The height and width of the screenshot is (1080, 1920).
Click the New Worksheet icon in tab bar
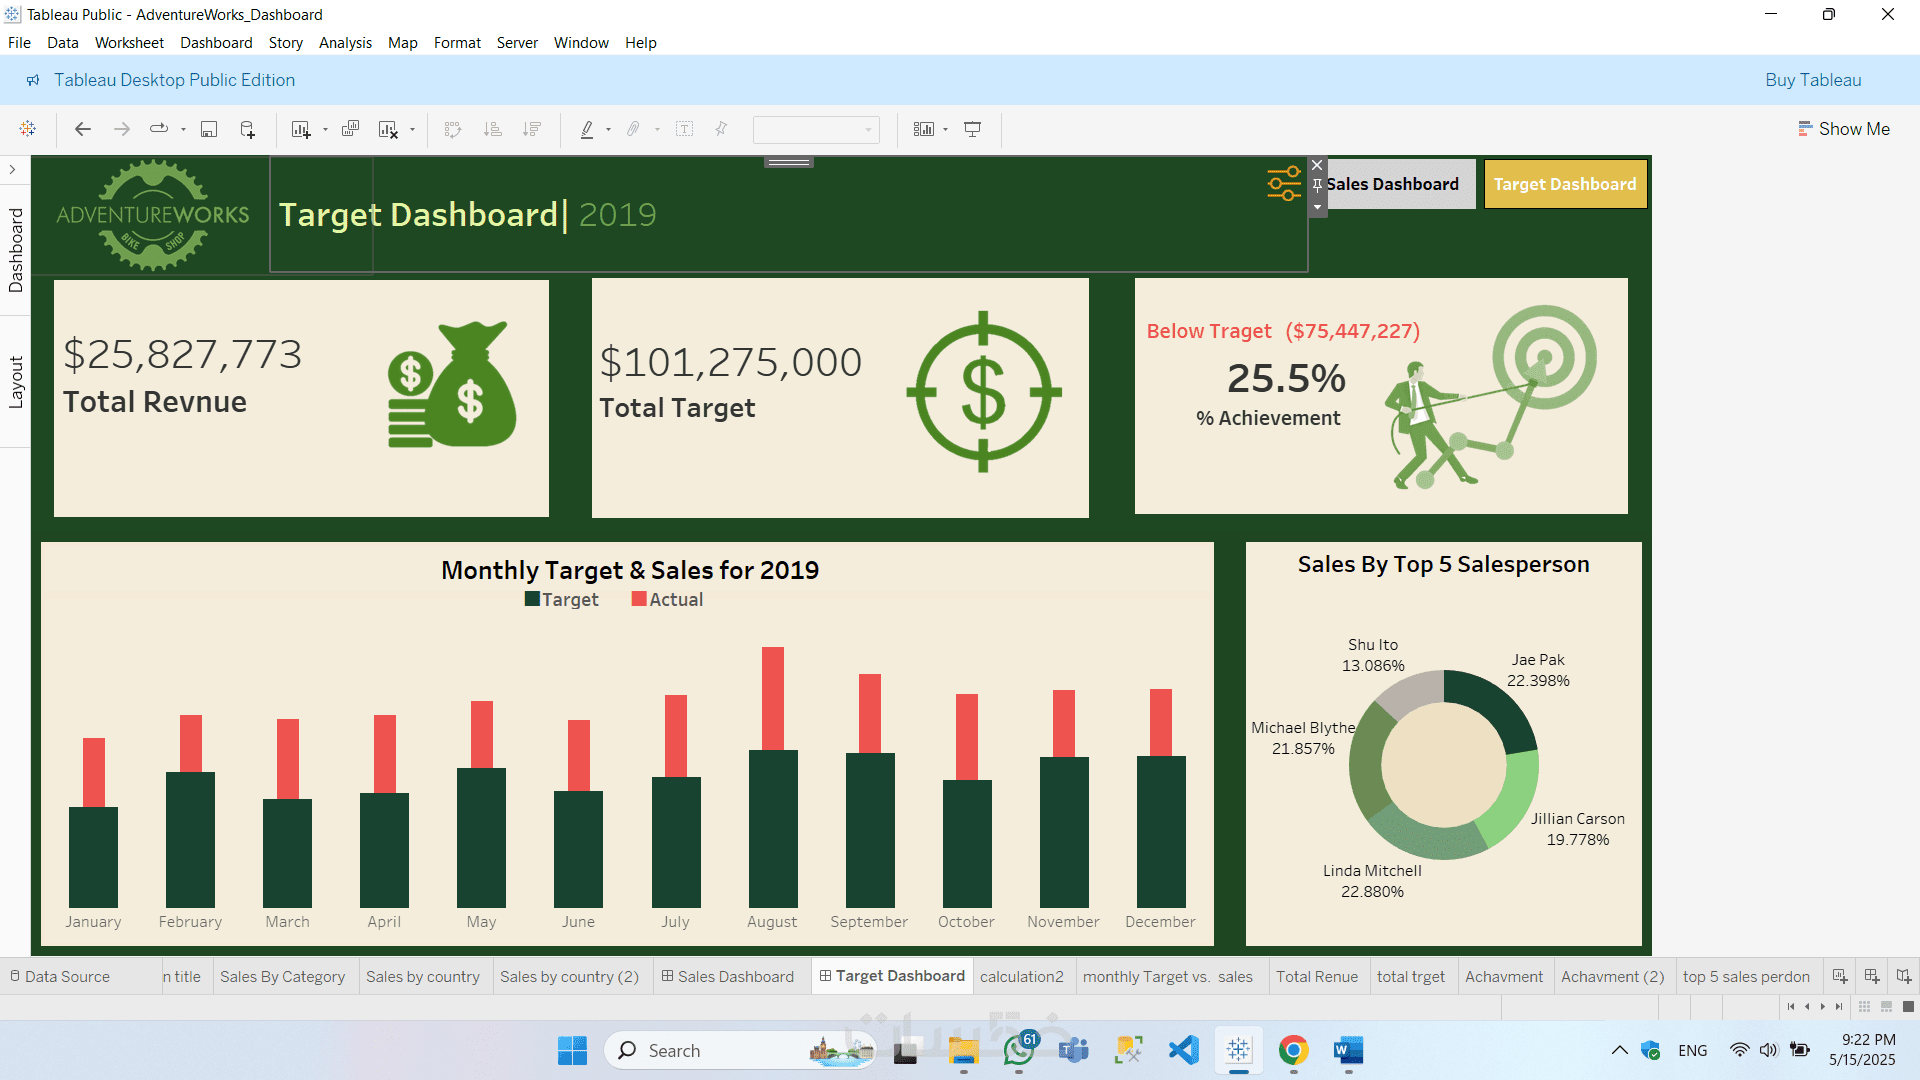point(1840,977)
